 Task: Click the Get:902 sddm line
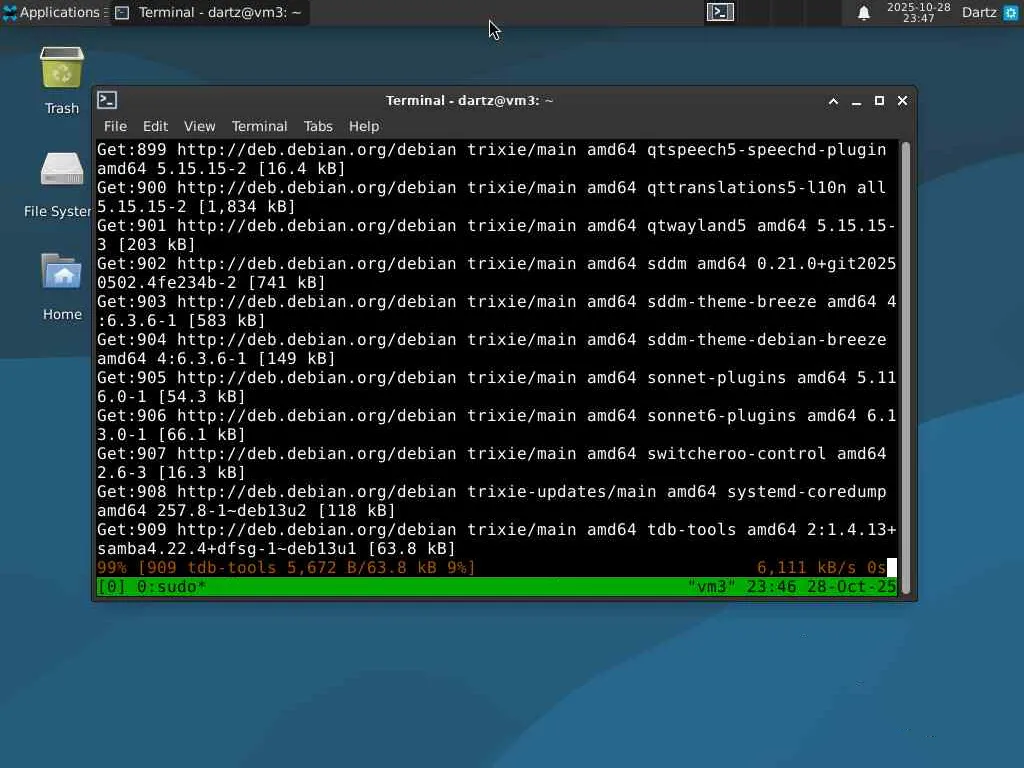pos(496,273)
